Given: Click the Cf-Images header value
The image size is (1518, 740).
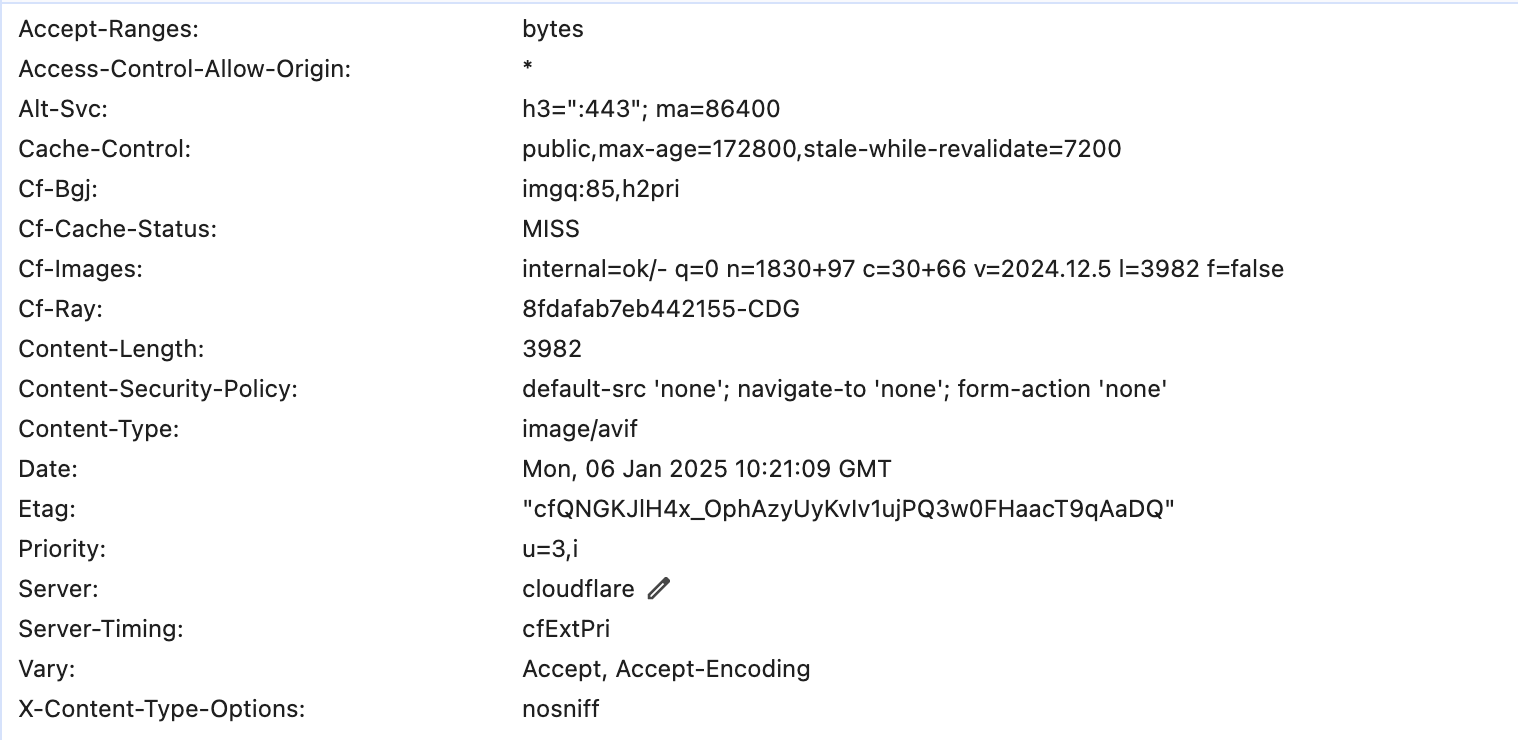Looking at the screenshot, I should tap(902, 269).
